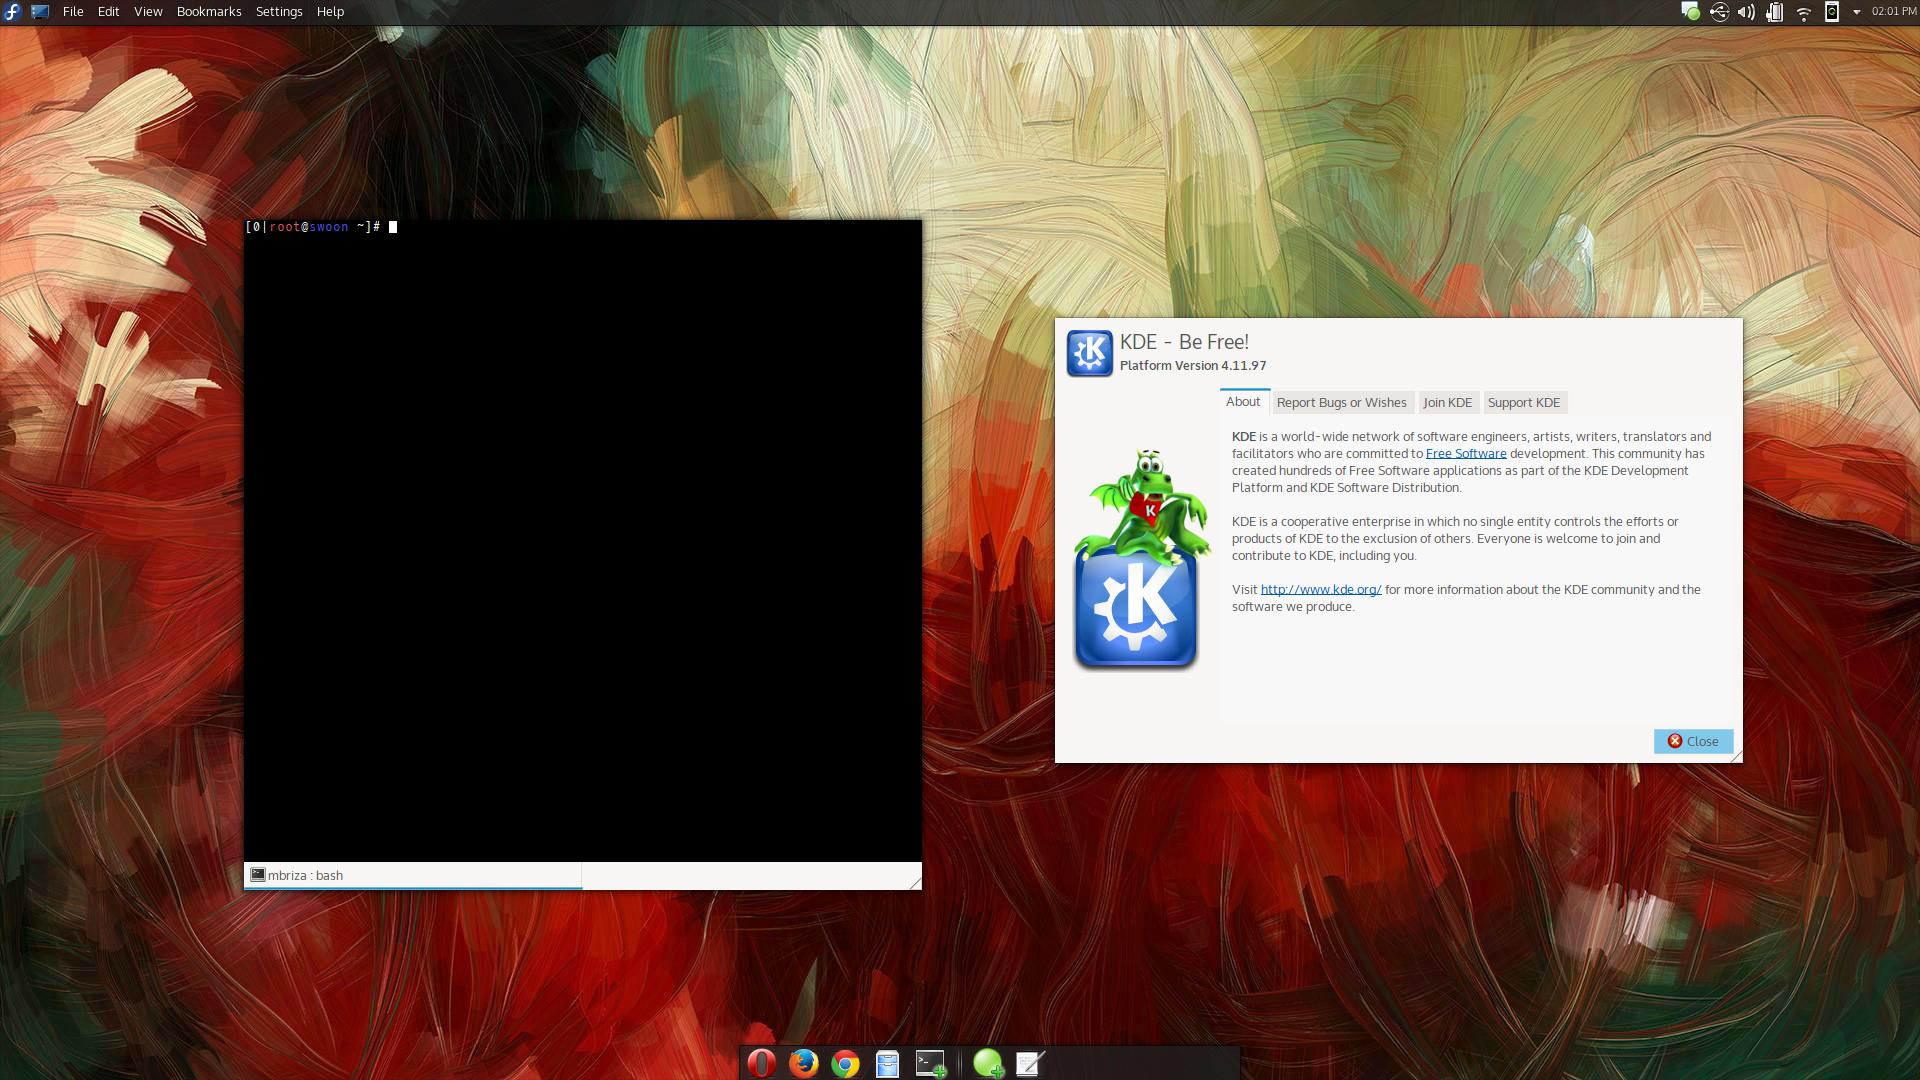Screen dimensions: 1920x1080
Task: Open the Edit menu
Action: pyautogui.click(x=108, y=12)
